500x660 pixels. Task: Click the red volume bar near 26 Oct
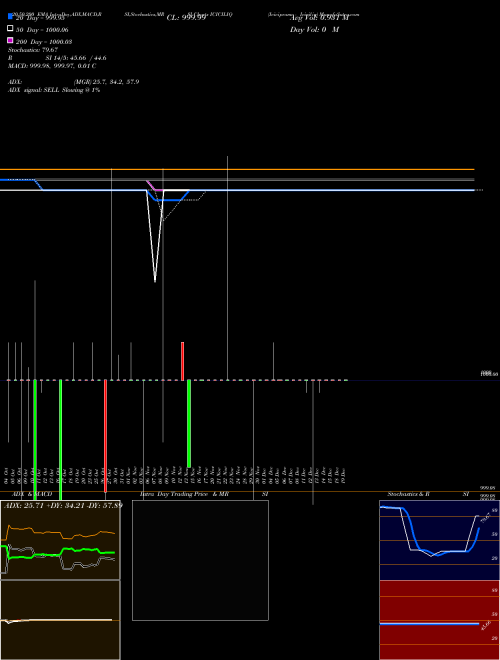105,436
